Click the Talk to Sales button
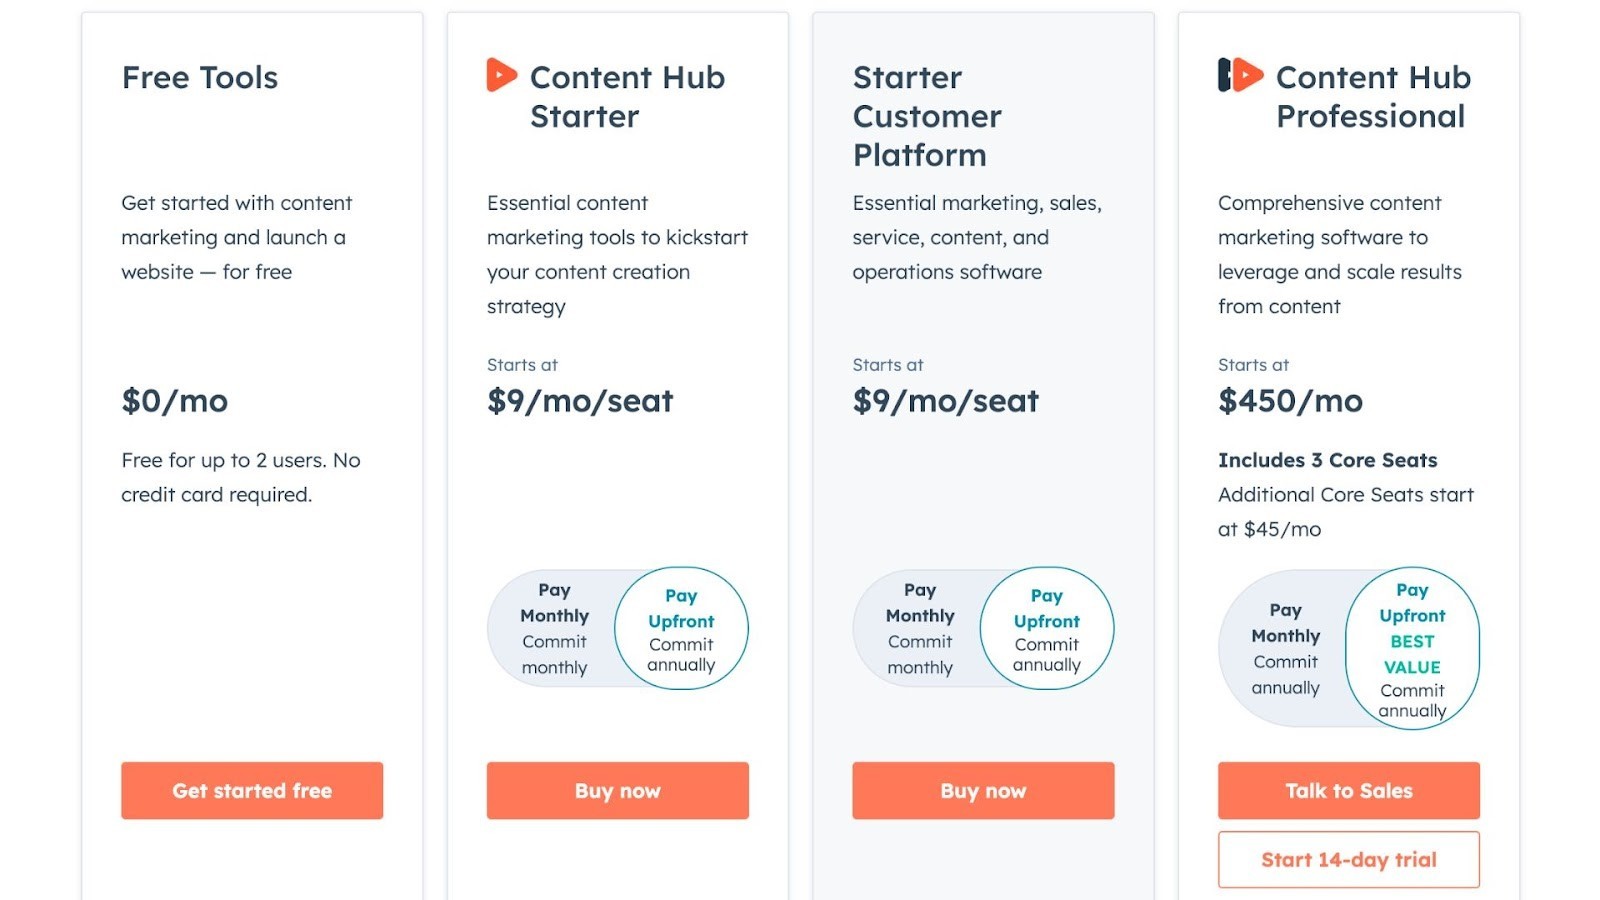 (x=1347, y=790)
